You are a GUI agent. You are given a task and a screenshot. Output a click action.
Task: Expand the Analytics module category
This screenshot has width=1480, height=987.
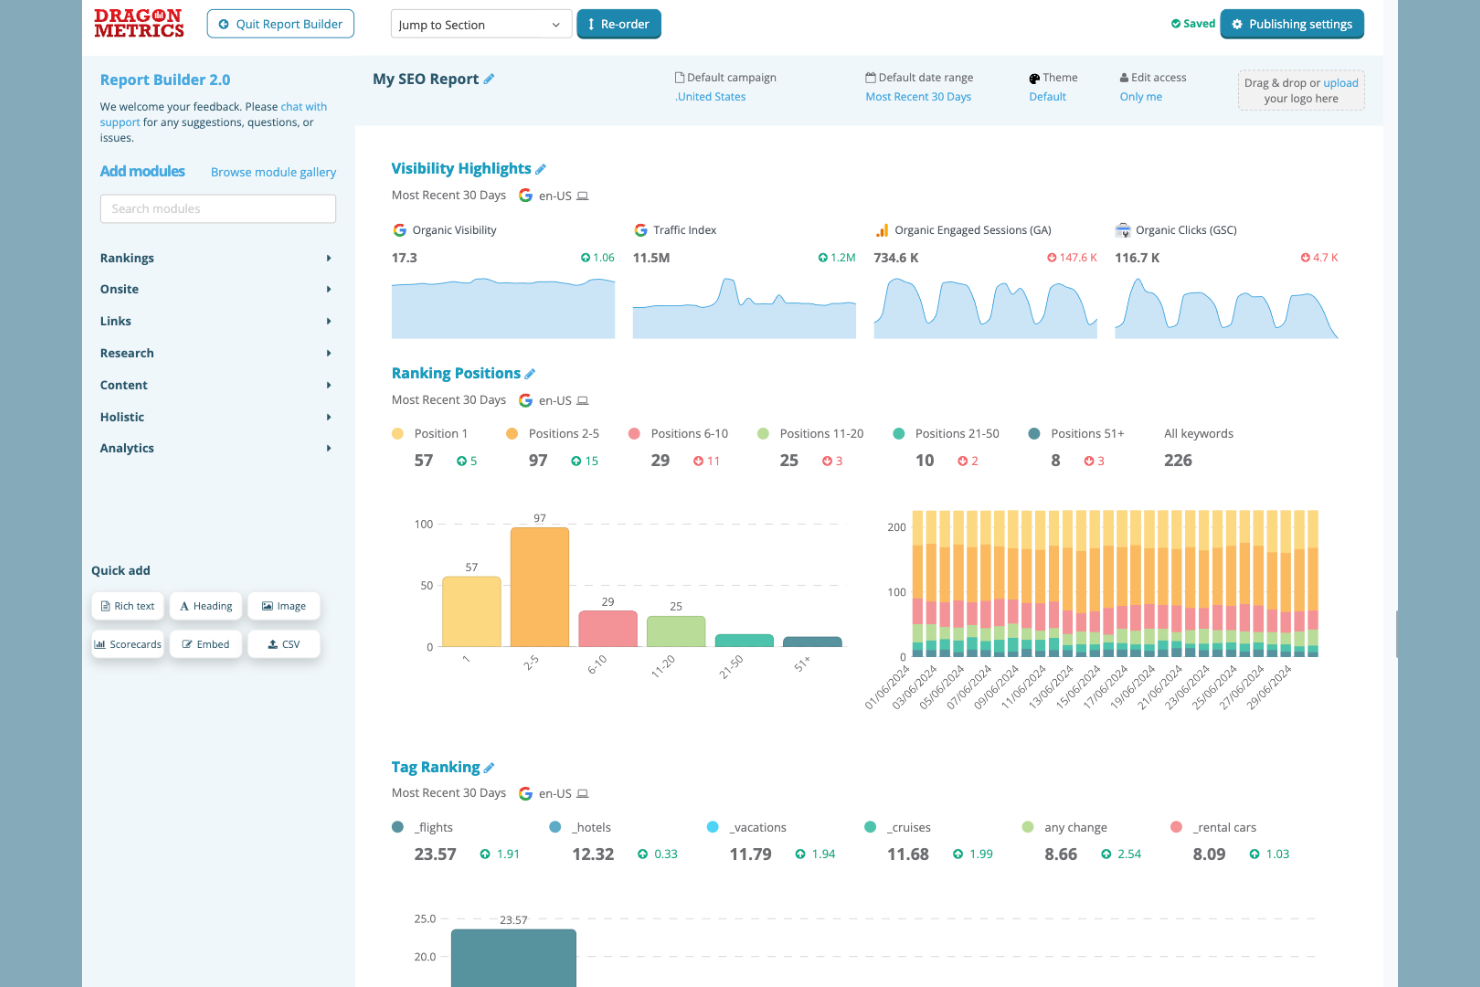[x=126, y=448]
